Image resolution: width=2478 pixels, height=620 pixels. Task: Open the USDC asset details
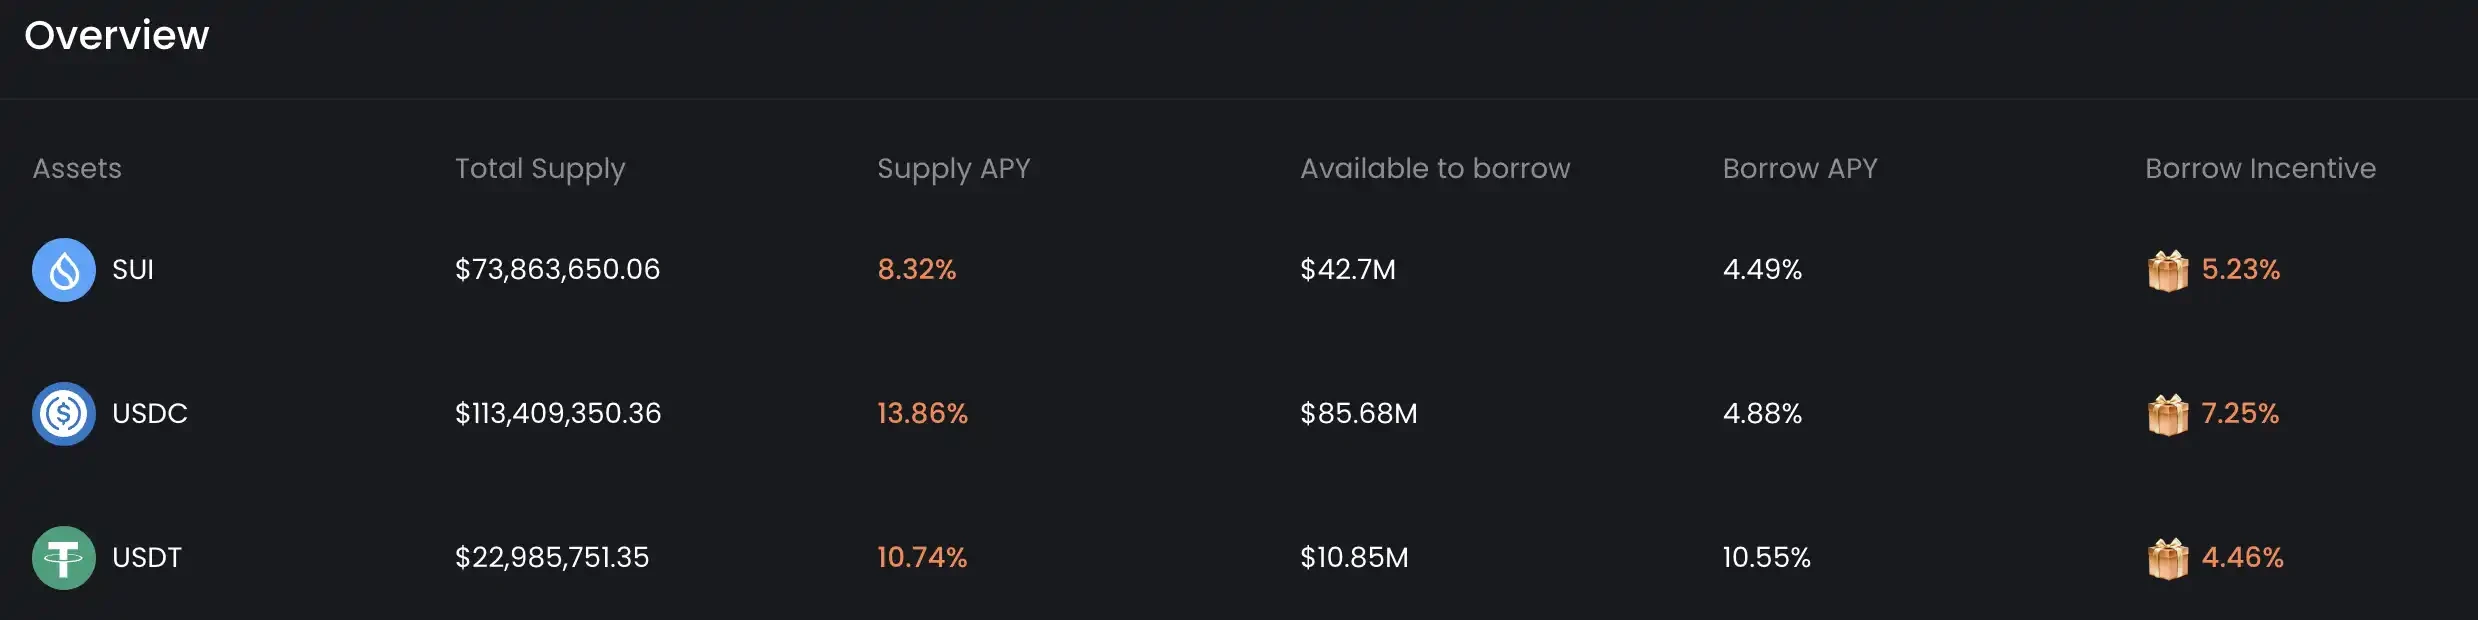[x=150, y=413]
